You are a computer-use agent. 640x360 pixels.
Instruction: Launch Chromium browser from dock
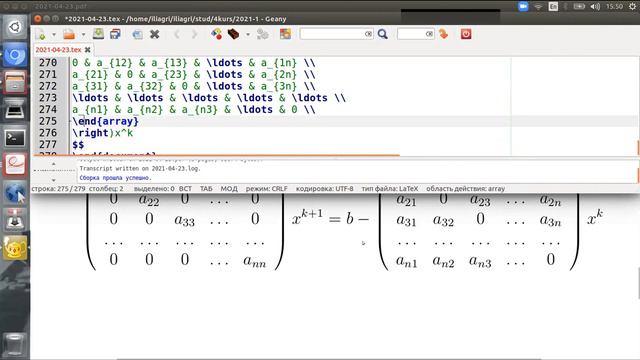(x=15, y=55)
